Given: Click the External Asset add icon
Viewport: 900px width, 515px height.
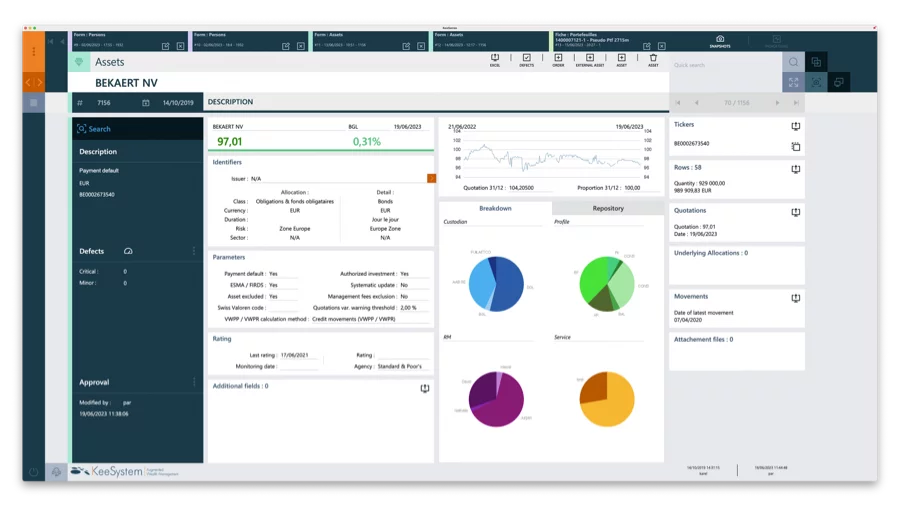Looking at the screenshot, I should pos(590,59).
